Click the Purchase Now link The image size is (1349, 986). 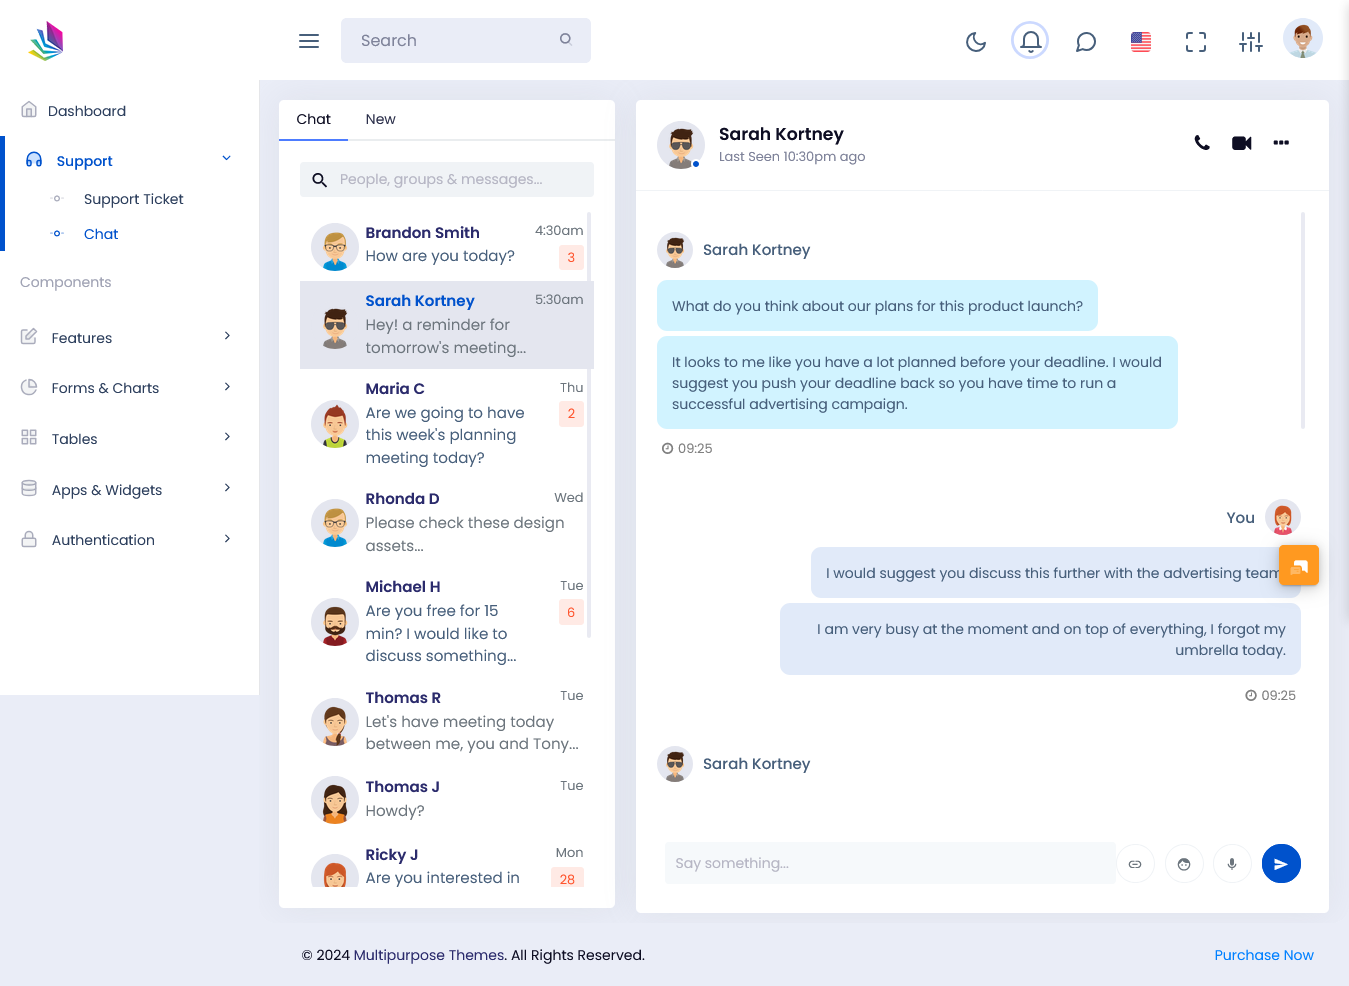(x=1264, y=955)
